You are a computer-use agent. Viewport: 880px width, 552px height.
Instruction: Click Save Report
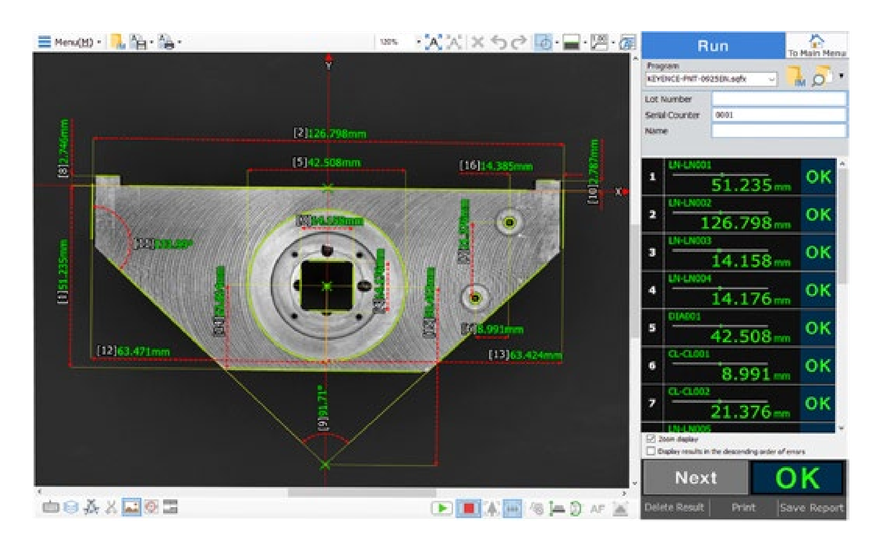(812, 507)
